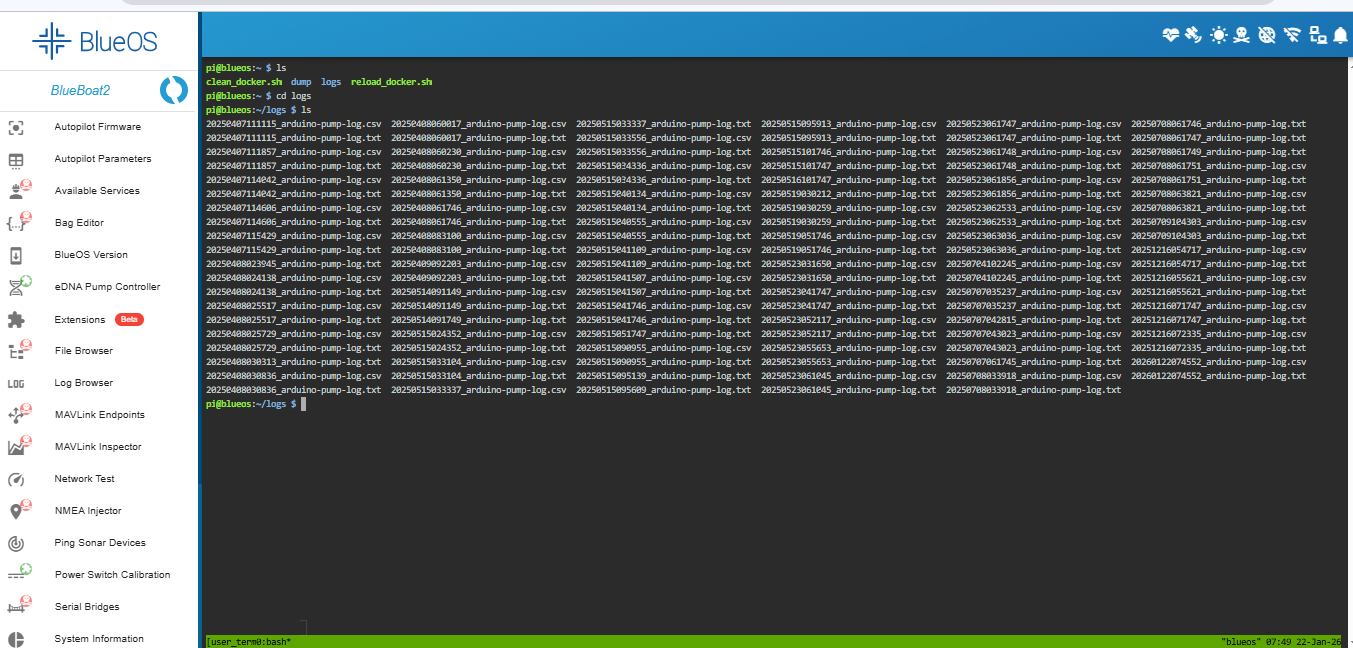The image size is (1353, 648).
Task: Toggle the sun theme brightness icon
Action: point(1218,35)
